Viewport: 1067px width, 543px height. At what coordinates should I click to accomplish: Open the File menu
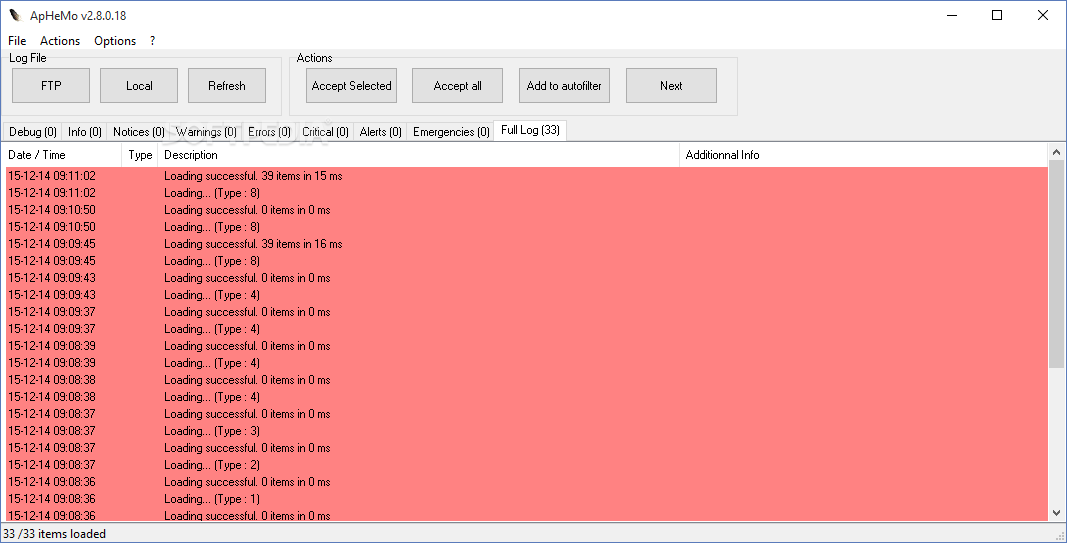click(17, 41)
